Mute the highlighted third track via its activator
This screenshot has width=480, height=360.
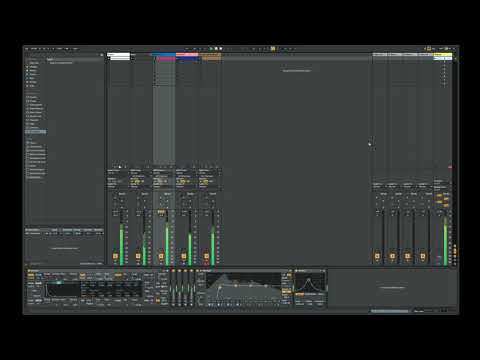[161, 256]
